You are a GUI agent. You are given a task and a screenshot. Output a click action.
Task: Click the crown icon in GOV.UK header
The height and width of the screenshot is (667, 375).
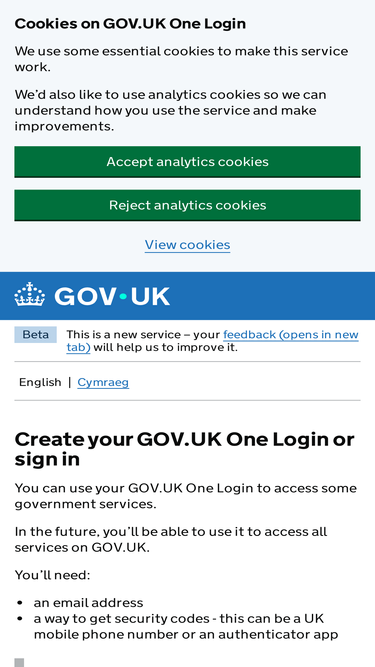tap(29, 294)
